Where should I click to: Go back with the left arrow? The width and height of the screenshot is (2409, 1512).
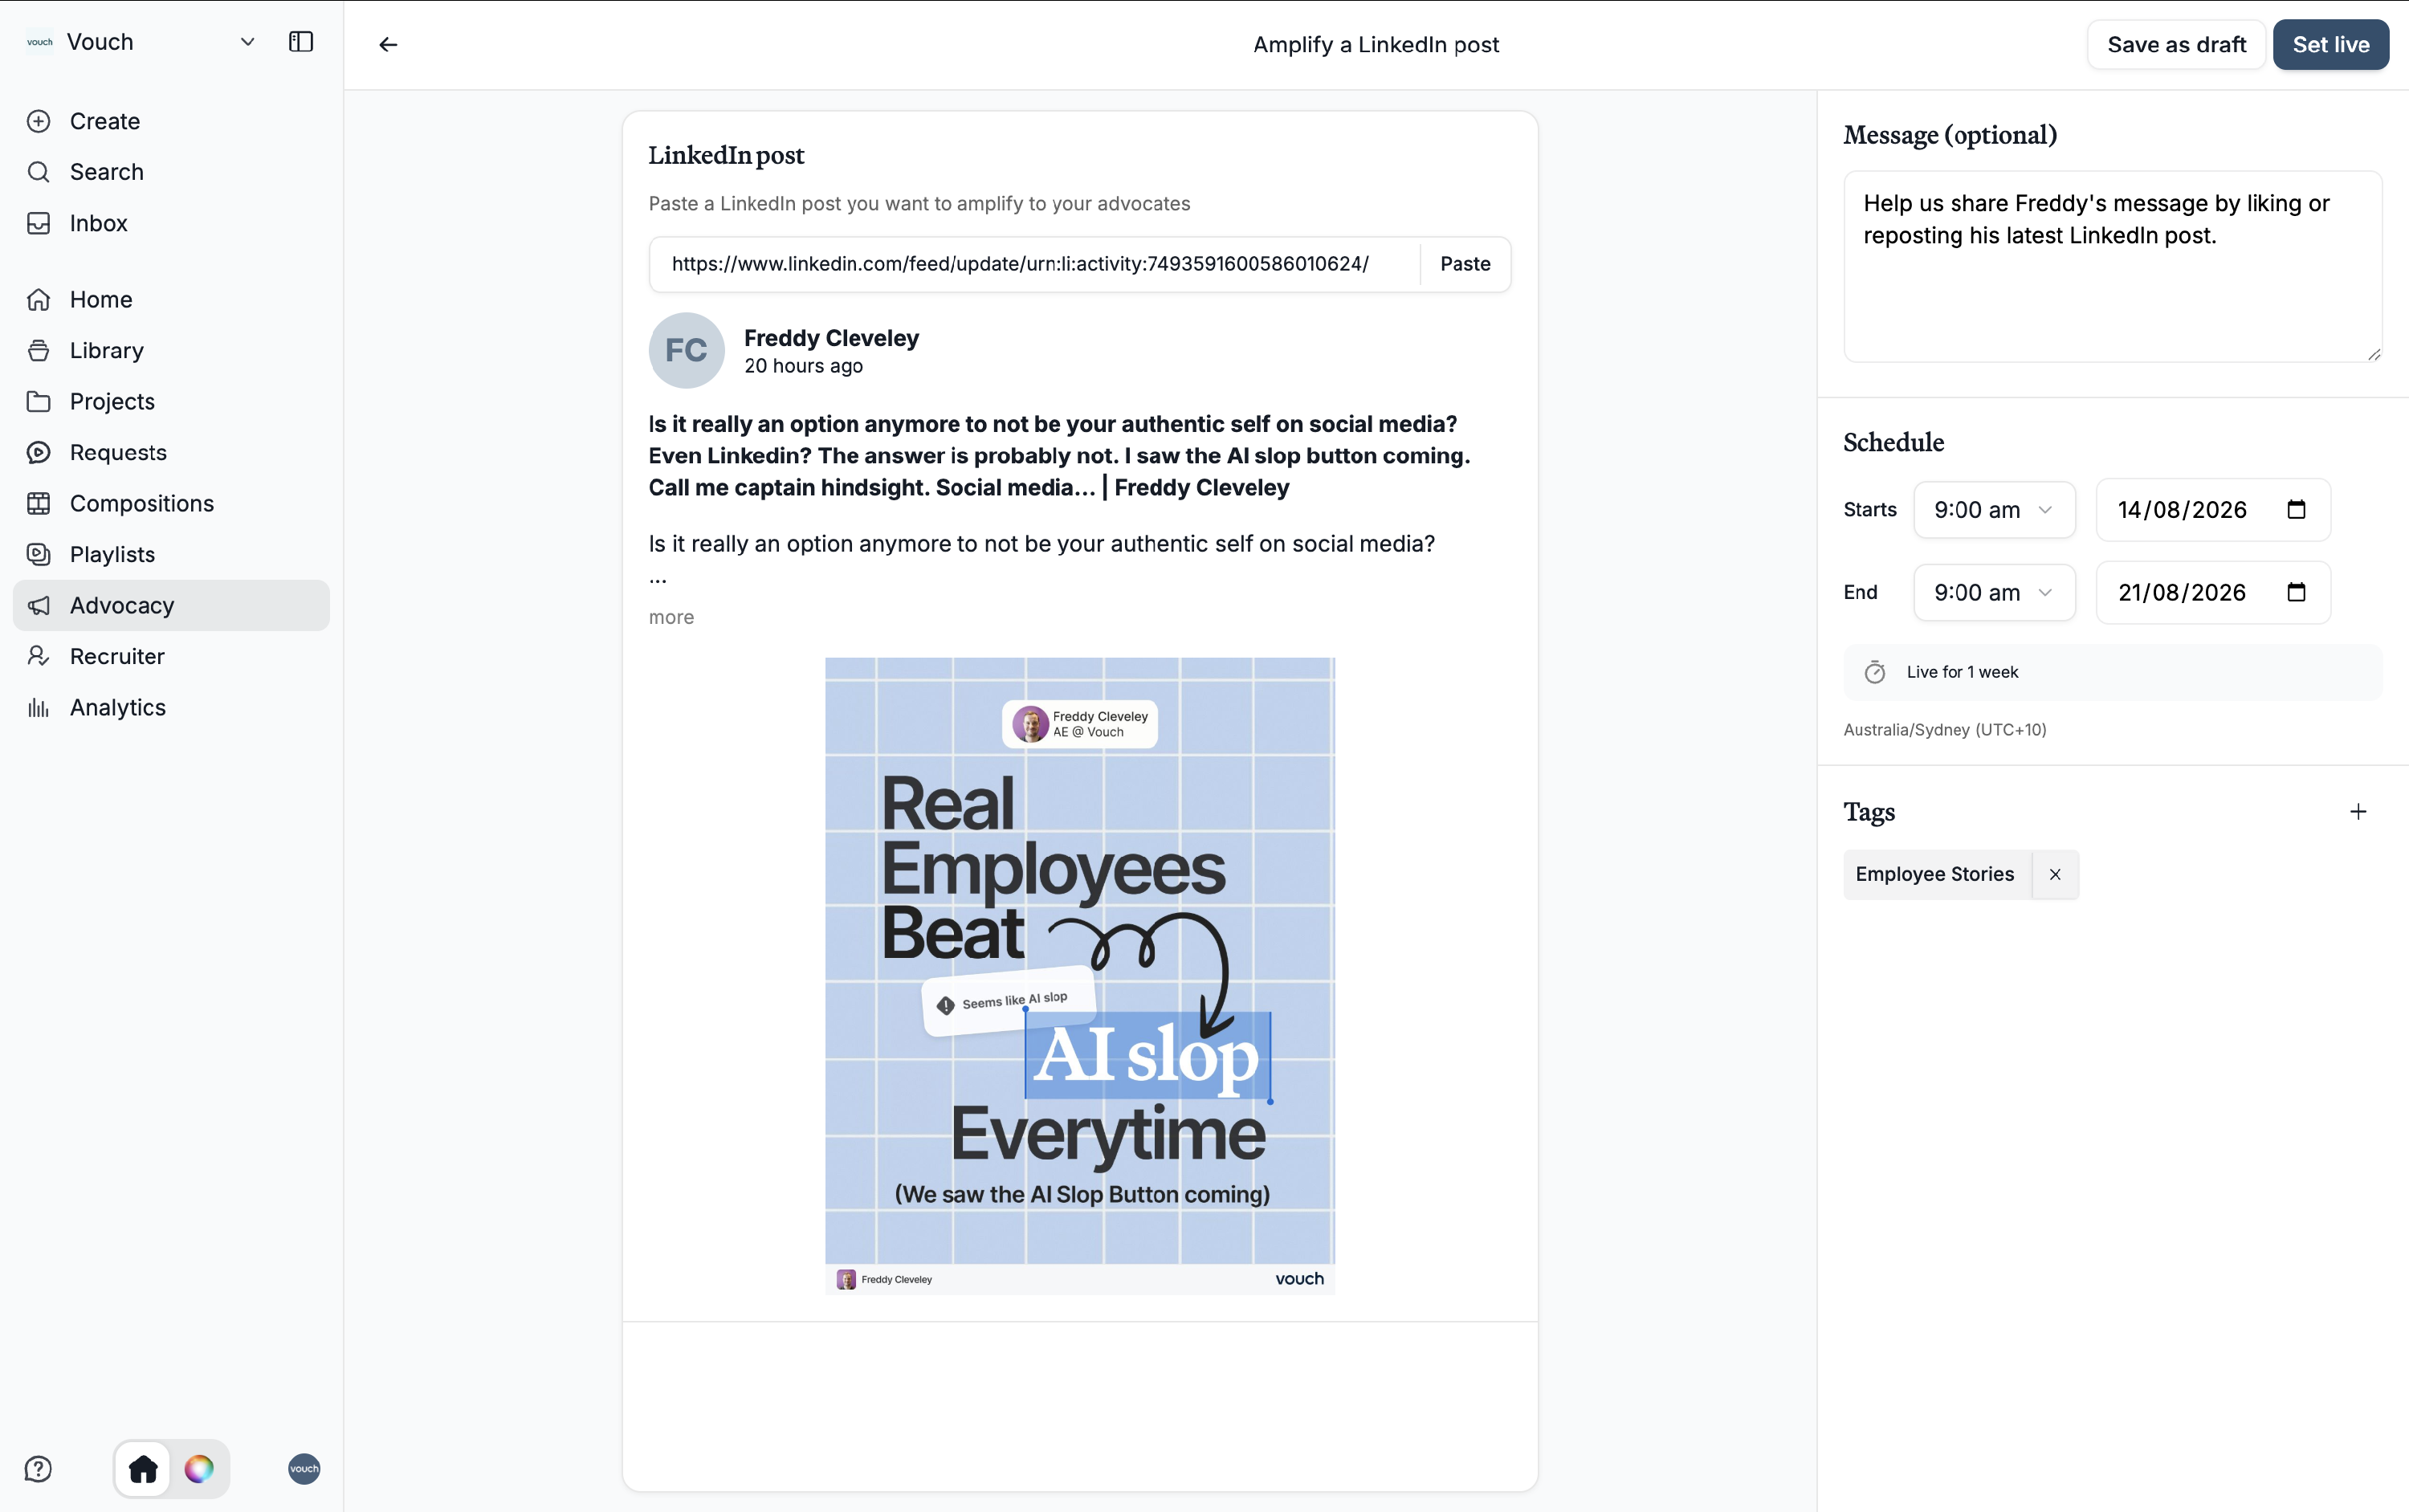[x=388, y=44]
